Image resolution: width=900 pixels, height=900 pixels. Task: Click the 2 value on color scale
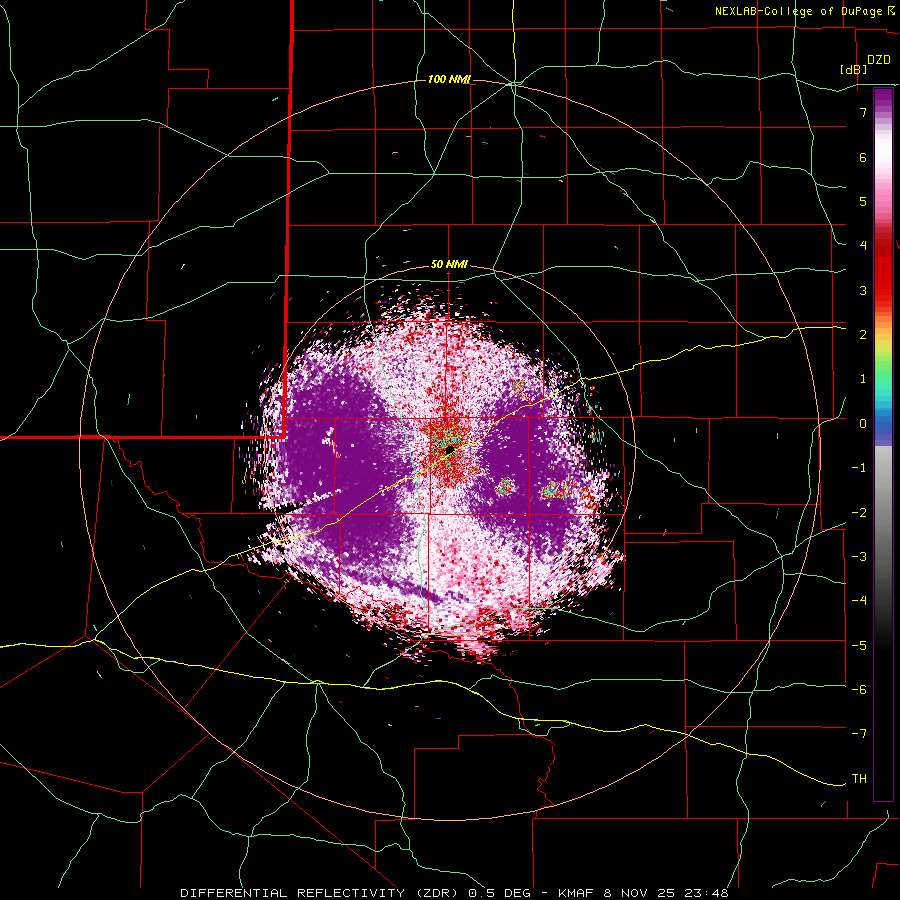tap(863, 335)
